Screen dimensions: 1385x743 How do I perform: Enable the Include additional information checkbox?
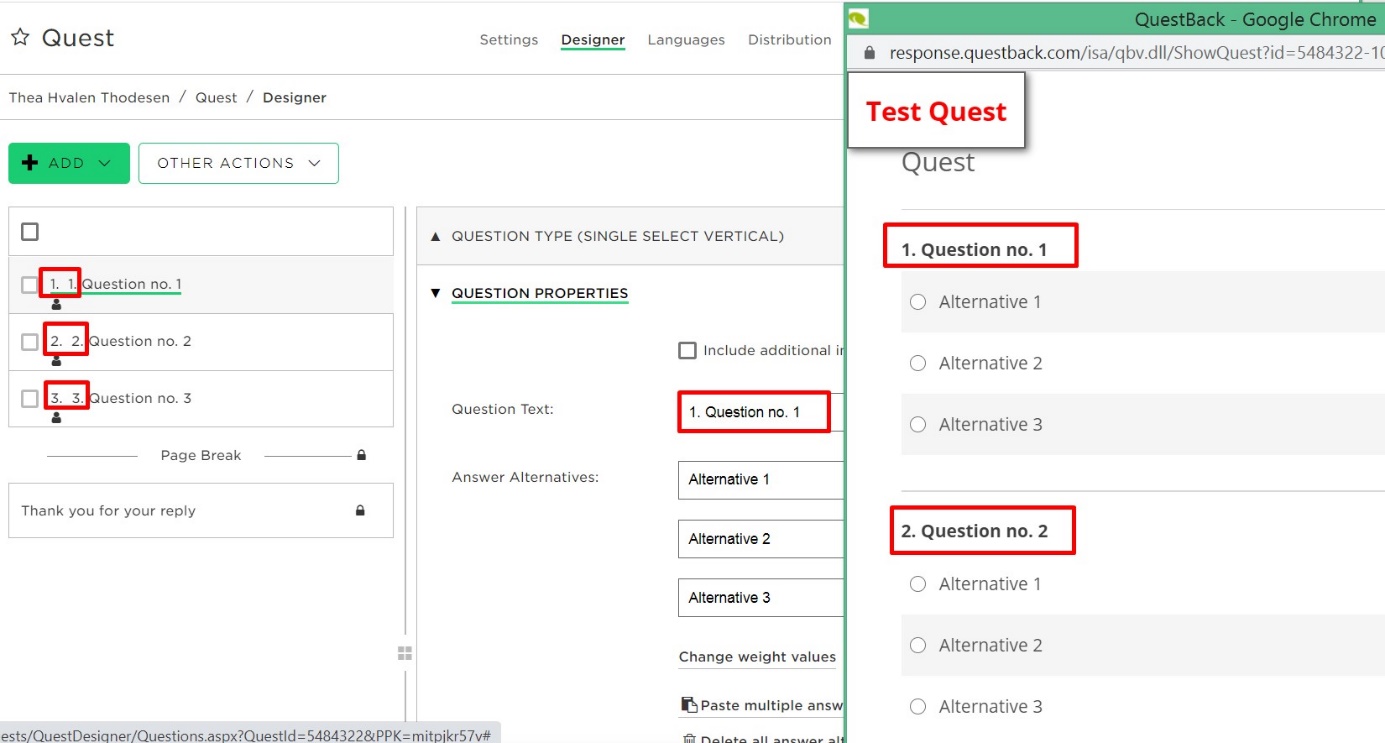click(x=687, y=350)
